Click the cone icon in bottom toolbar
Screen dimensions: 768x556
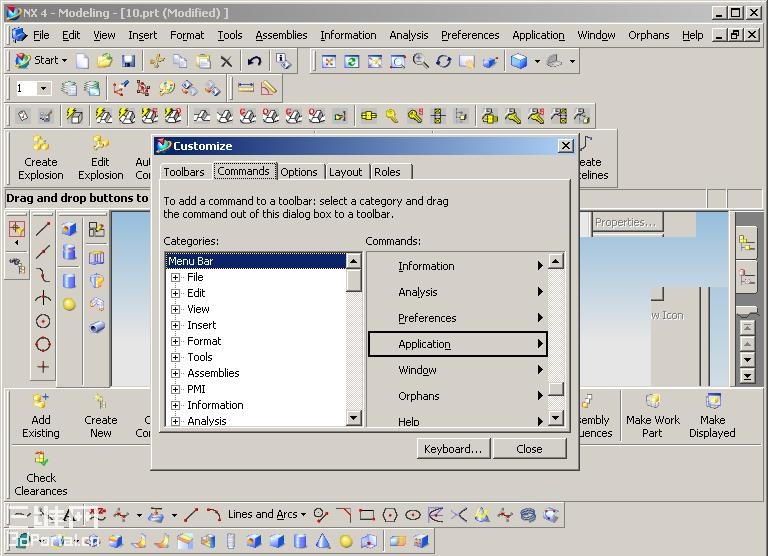(322, 541)
